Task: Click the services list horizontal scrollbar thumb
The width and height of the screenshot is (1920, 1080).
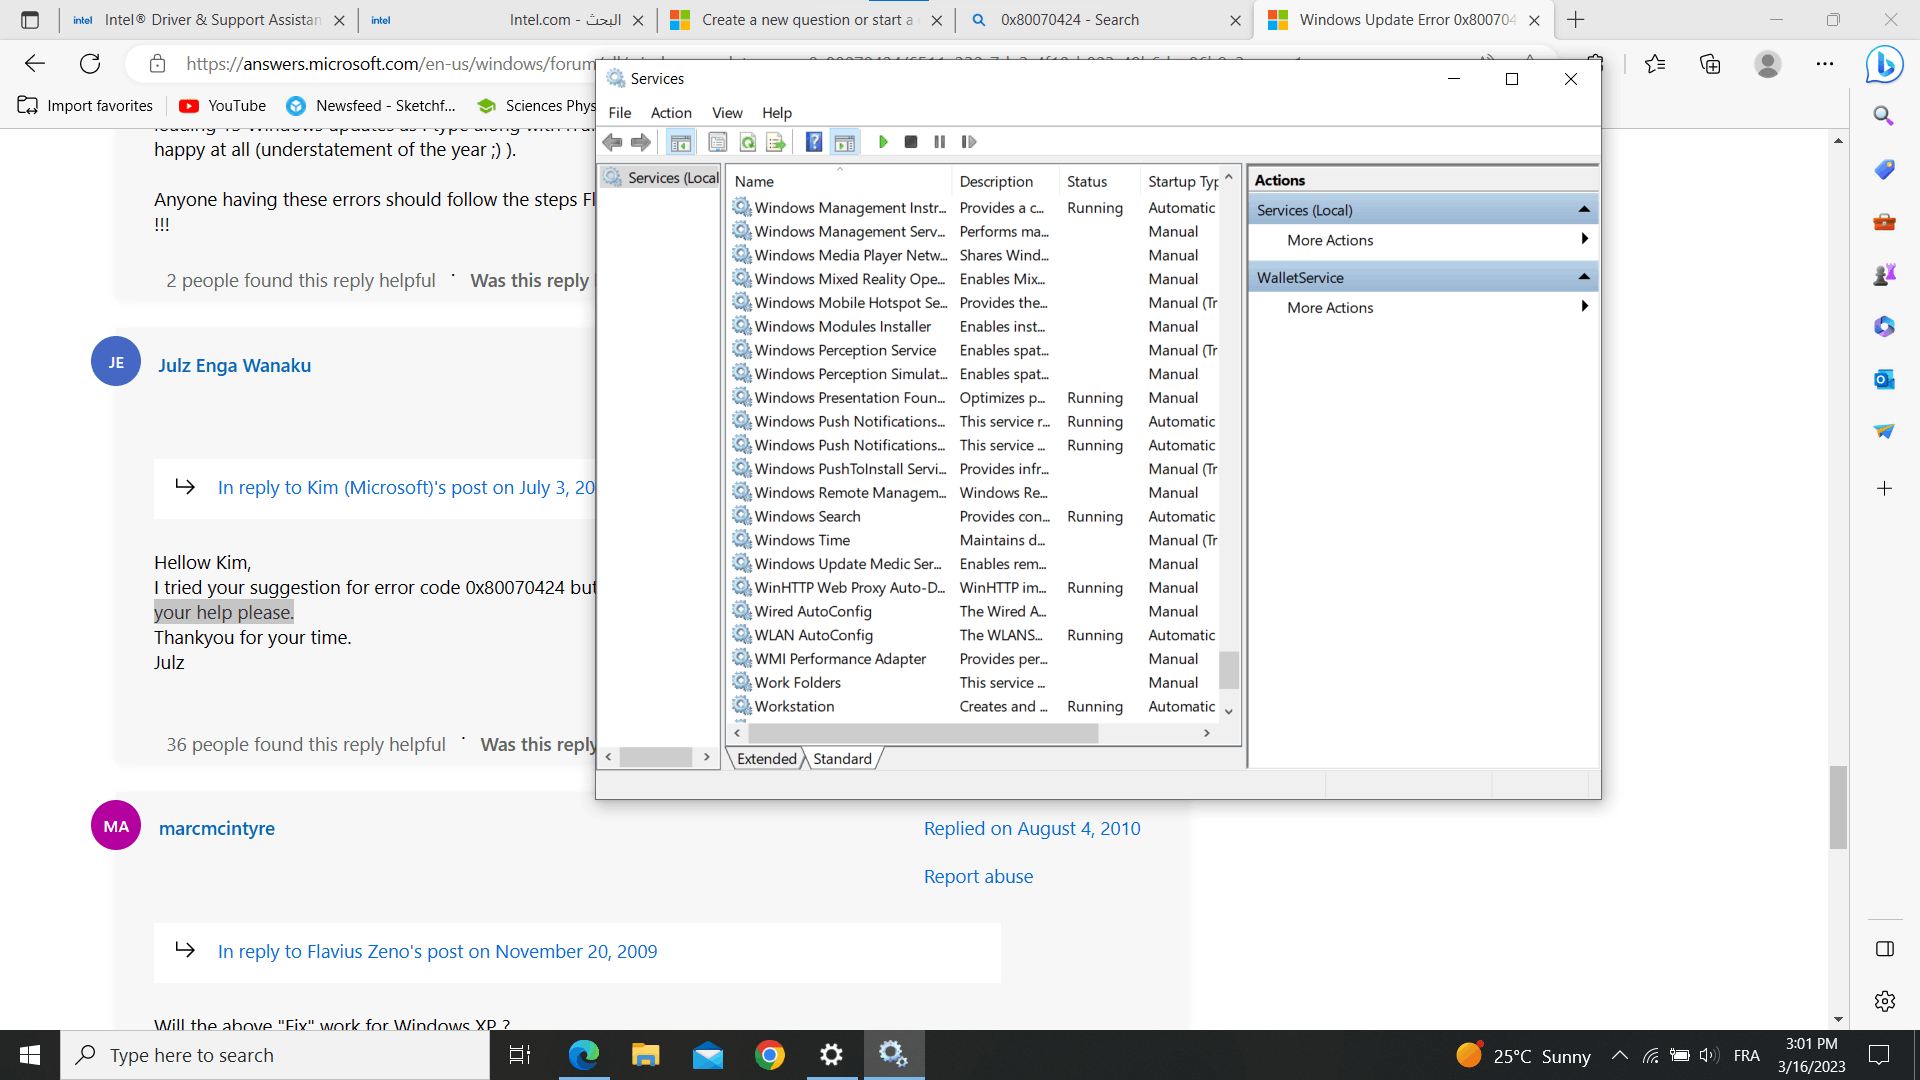Action: coord(922,733)
